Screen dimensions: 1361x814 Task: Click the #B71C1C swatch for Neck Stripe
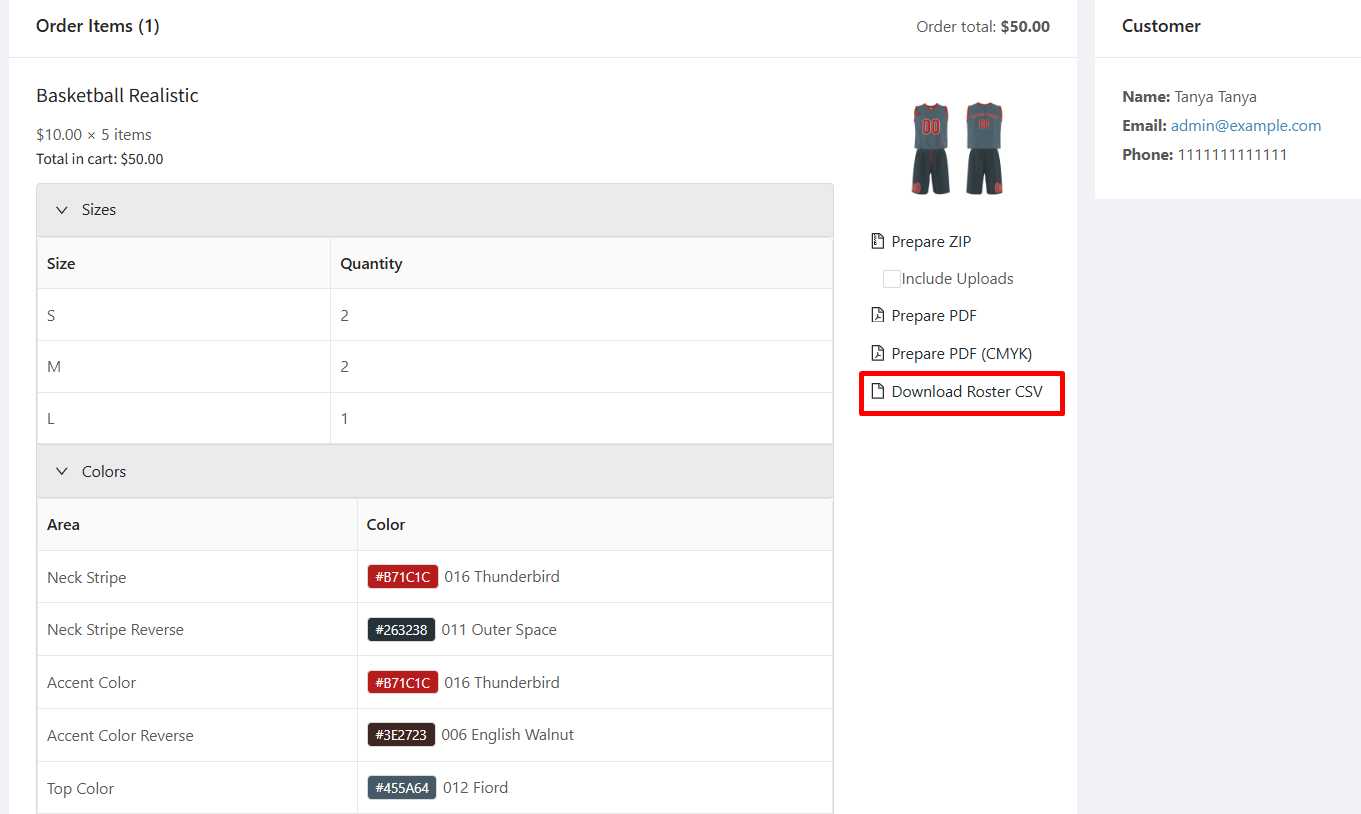click(402, 577)
